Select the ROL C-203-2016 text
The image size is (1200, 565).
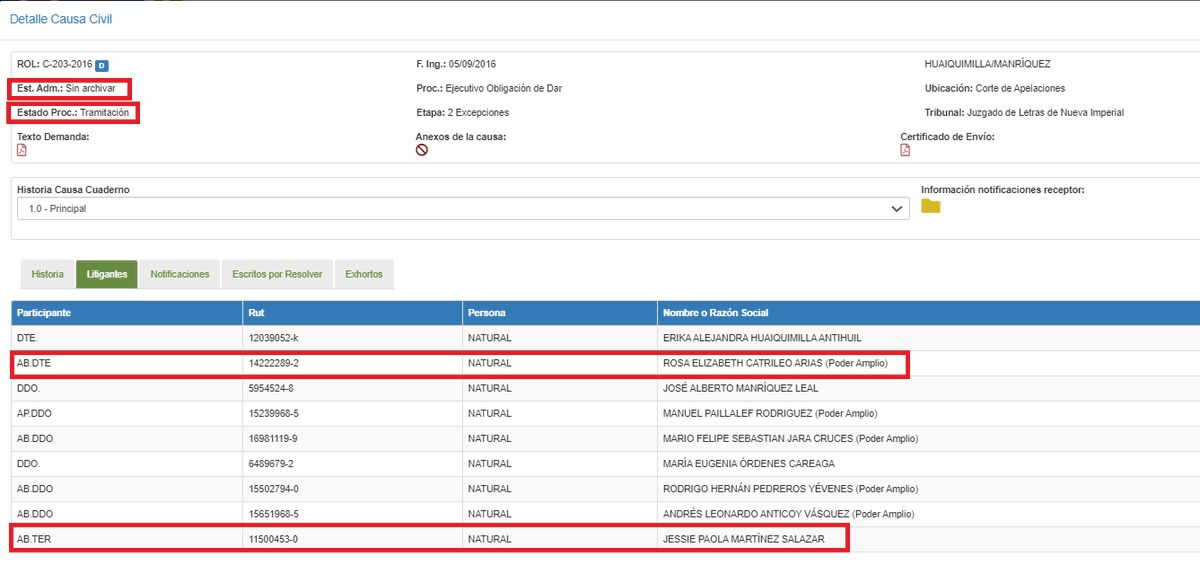pos(55,64)
